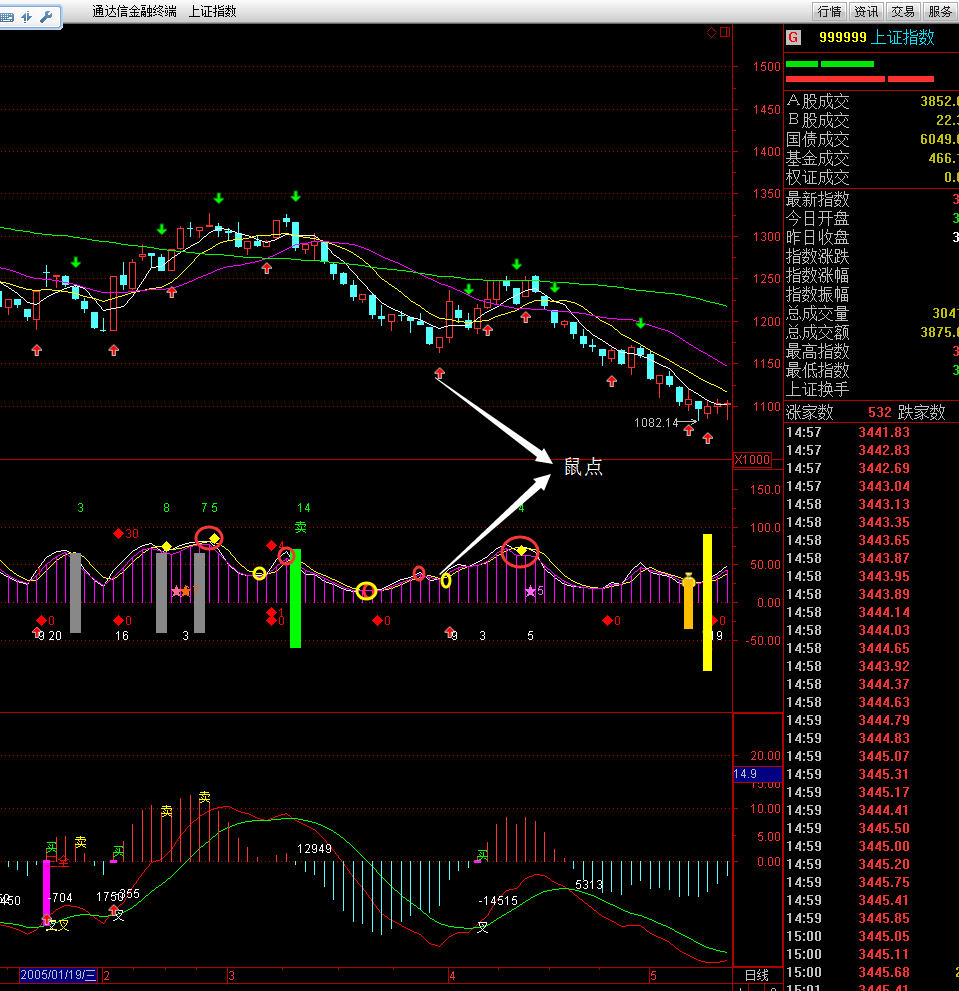Click the 上证指数 title in the quote panel
The width and height of the screenshot is (959, 991).
coord(903,38)
